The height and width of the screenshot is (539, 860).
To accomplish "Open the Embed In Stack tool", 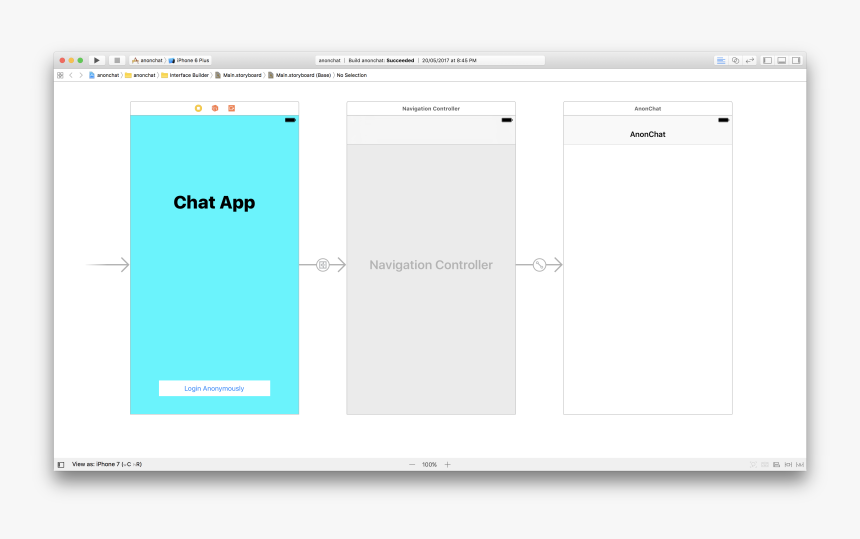I will coord(765,464).
